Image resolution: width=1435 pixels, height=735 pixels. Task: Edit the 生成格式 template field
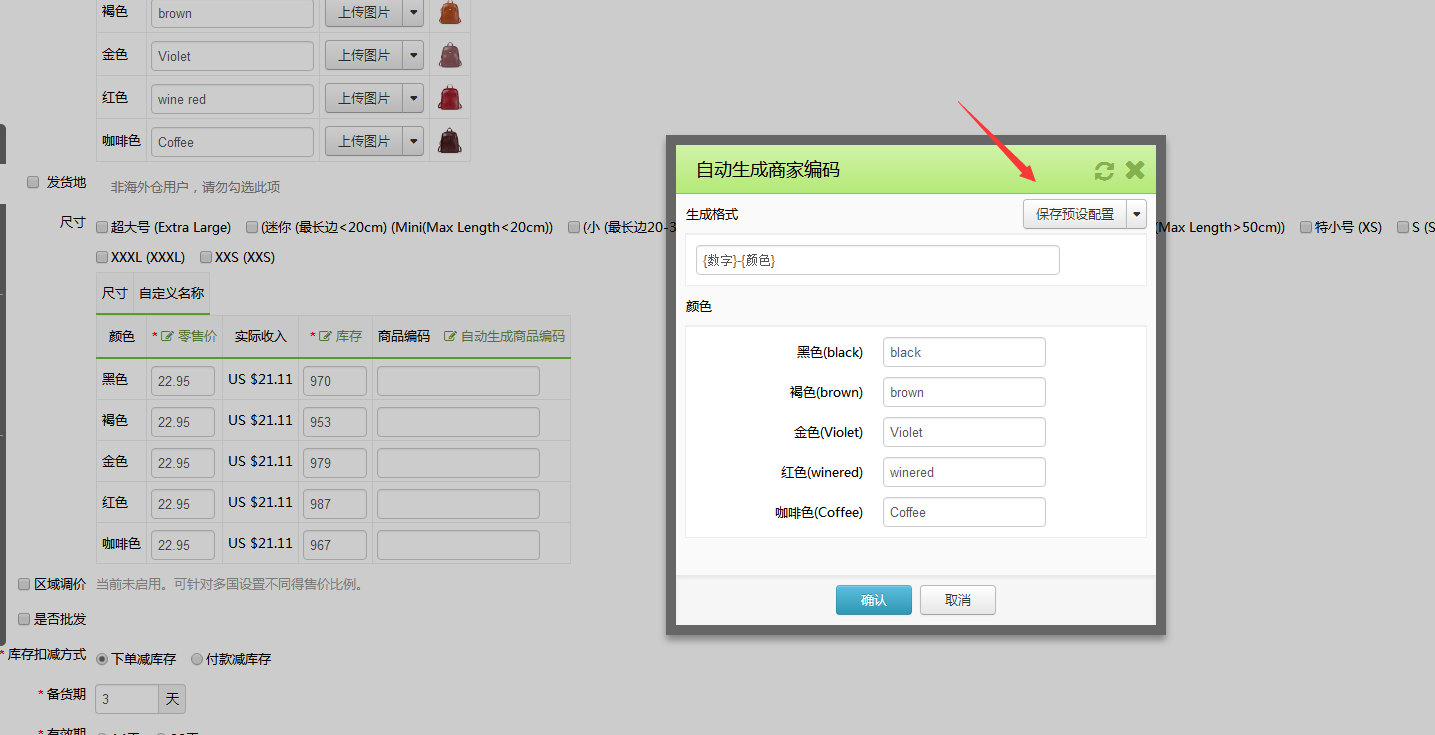tap(878, 260)
